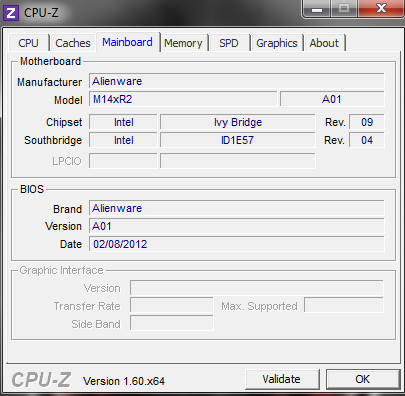Image resolution: width=405 pixels, height=396 pixels.
Task: Open the SPD tab
Action: (x=229, y=43)
